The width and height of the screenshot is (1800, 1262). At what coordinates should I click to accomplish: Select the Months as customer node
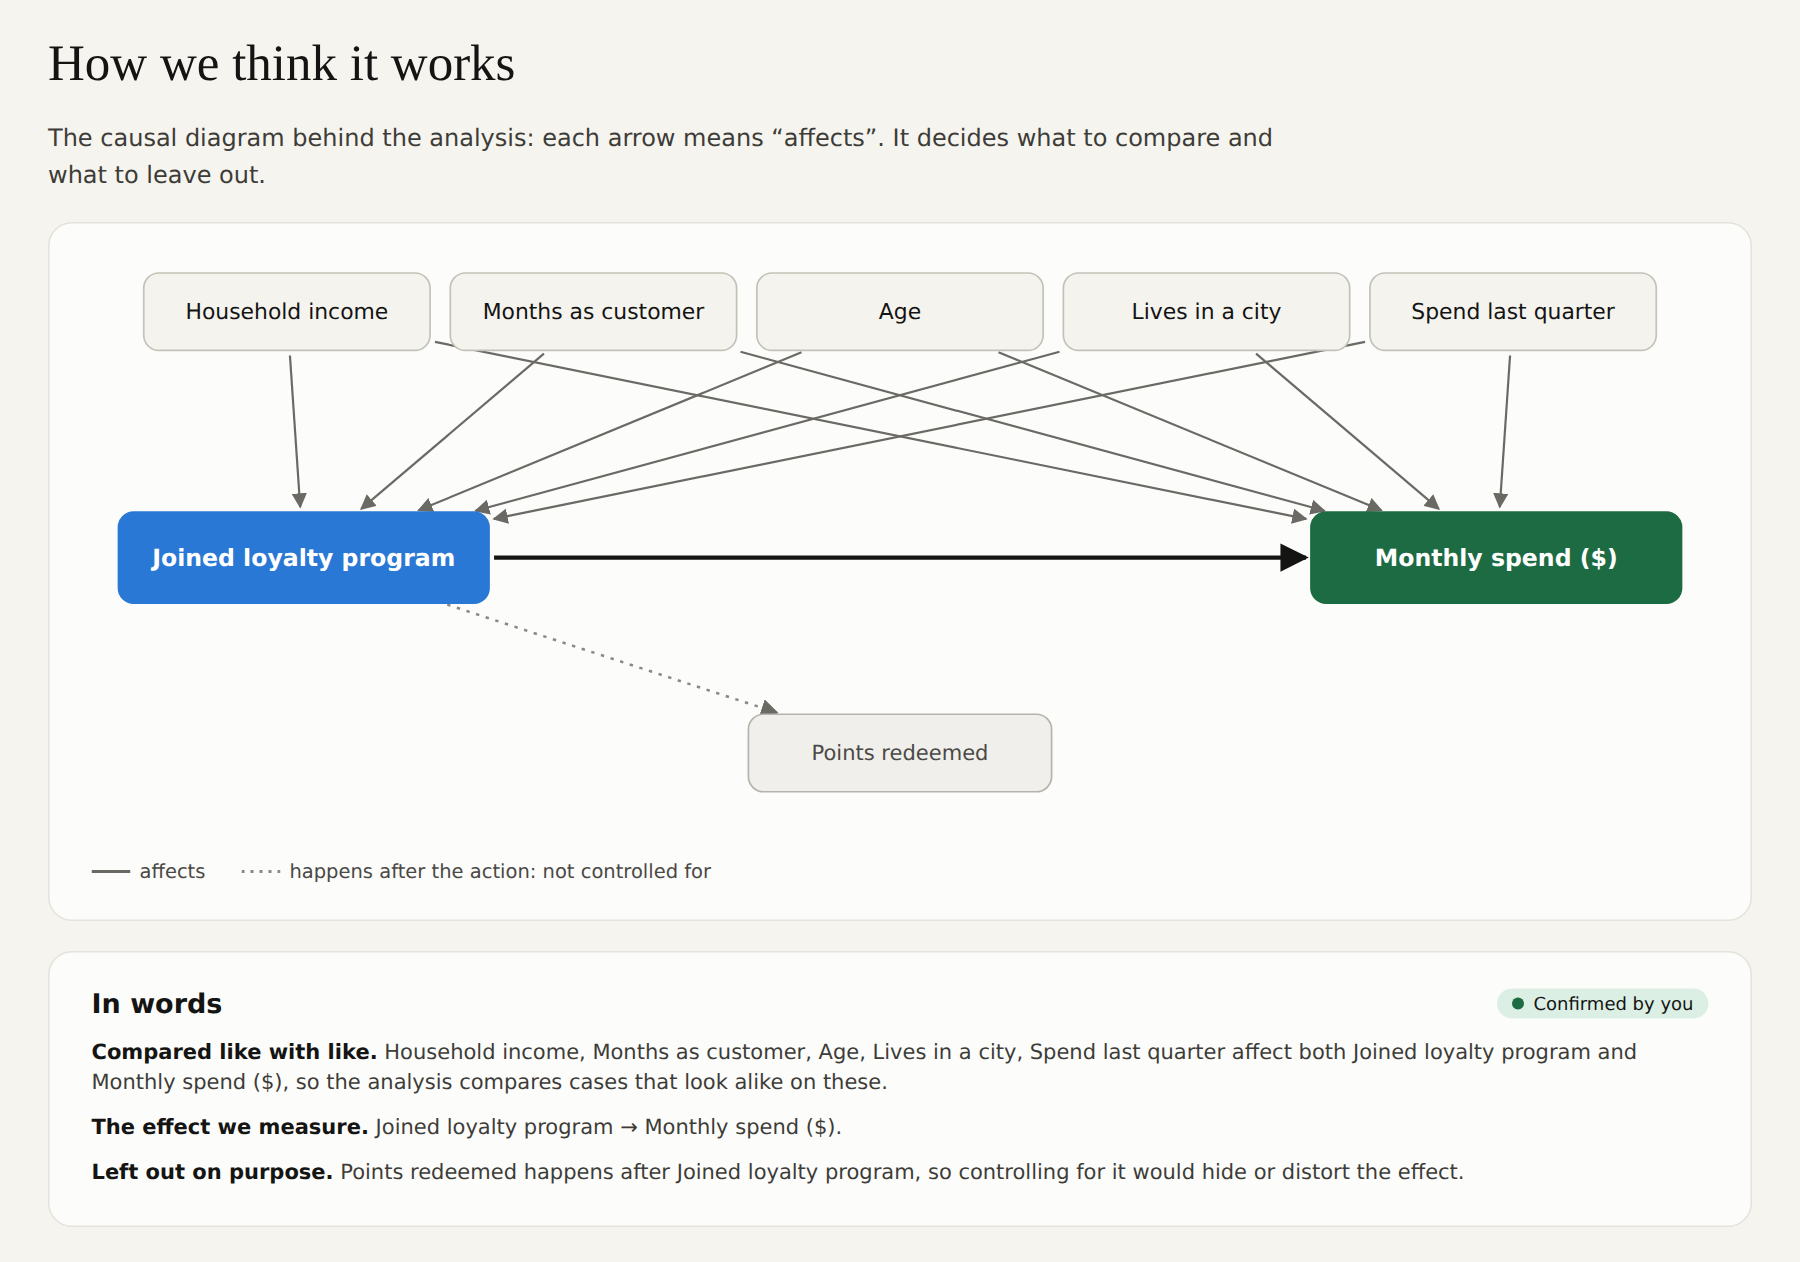click(x=593, y=312)
